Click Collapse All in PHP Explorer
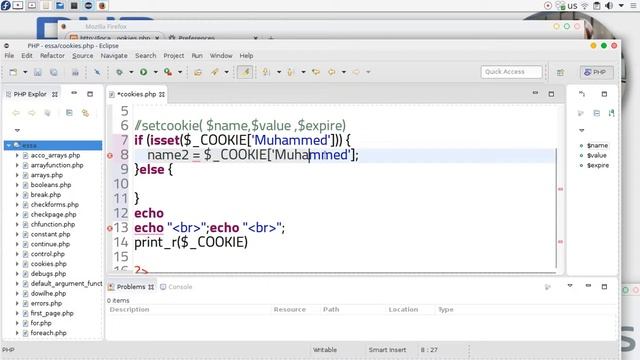This screenshot has width=640, height=360. (69, 113)
